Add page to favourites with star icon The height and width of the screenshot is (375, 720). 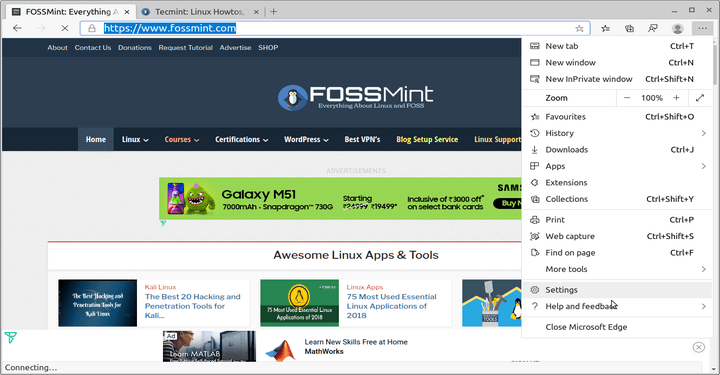pos(579,28)
